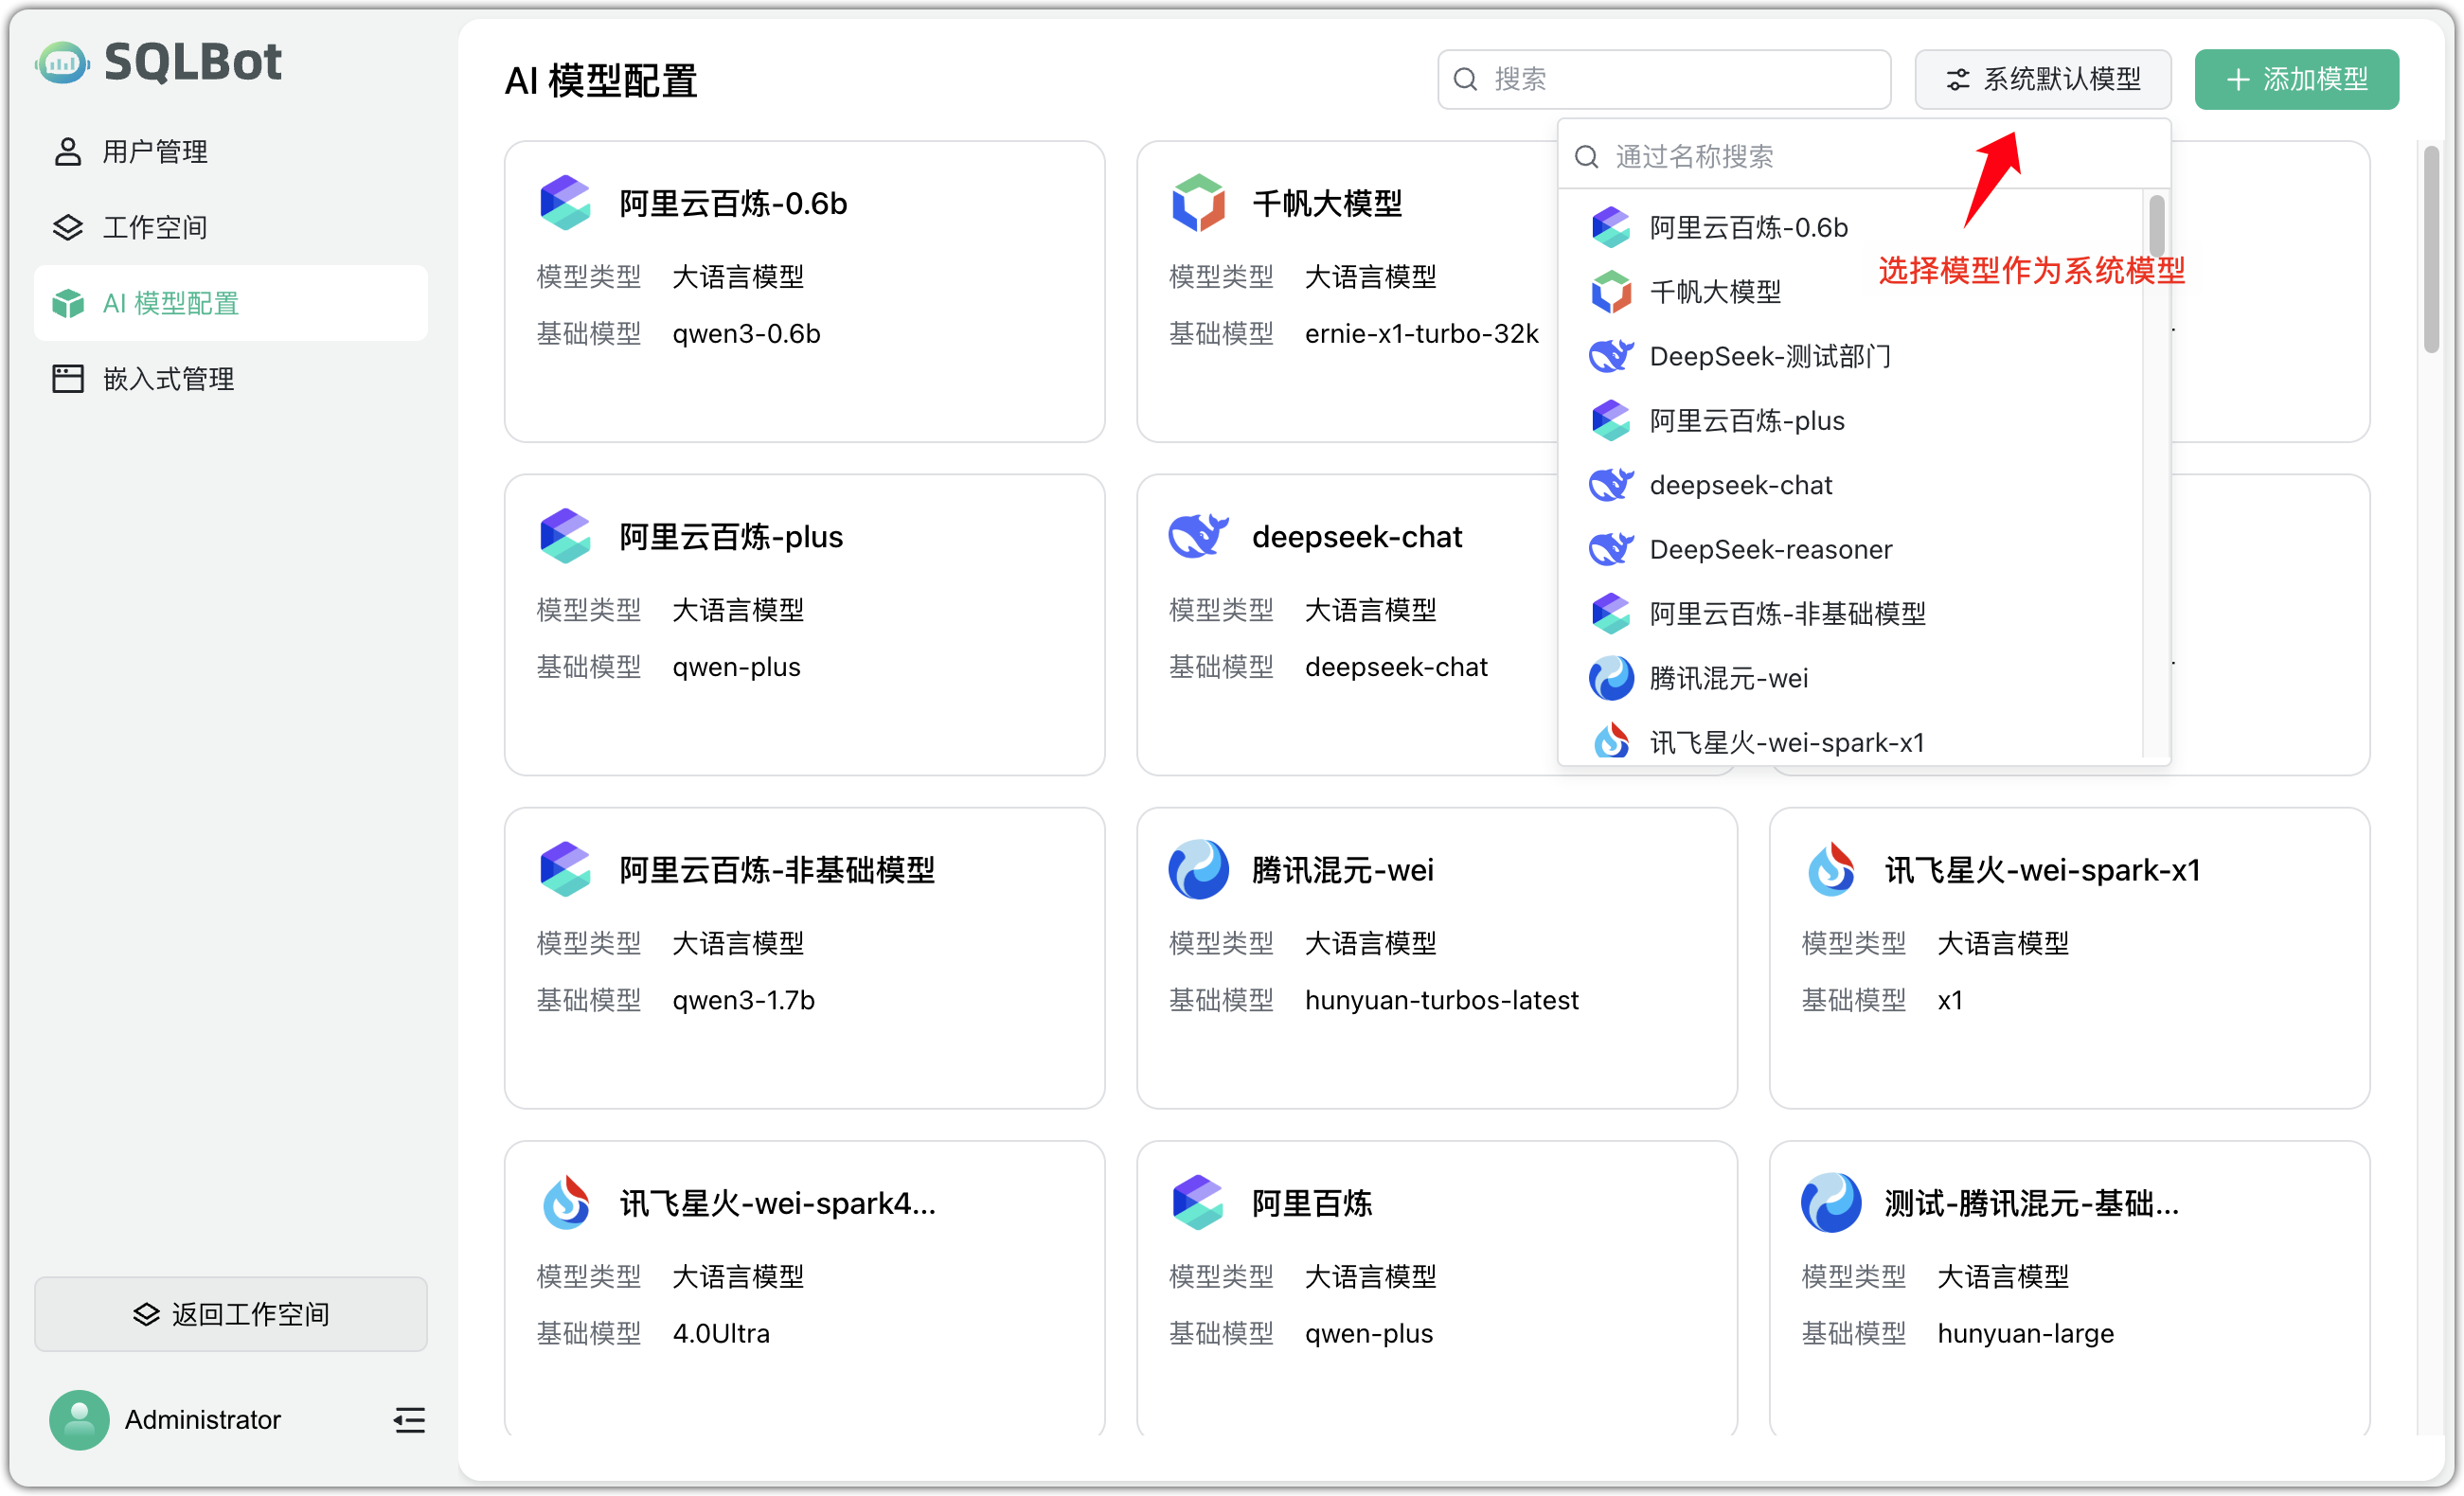
Task: Click the AI 模型配置 cube icon
Action: click(x=67, y=303)
